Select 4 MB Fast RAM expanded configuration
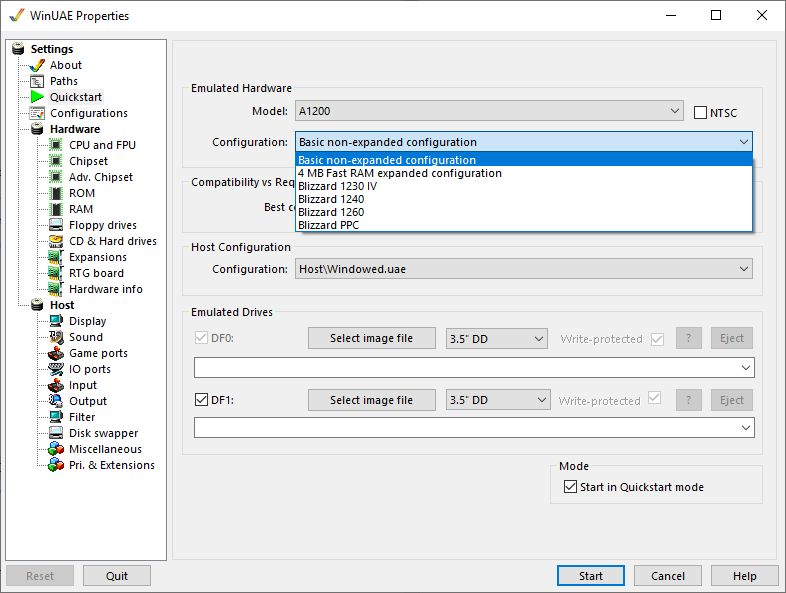The height and width of the screenshot is (593, 786). [400, 173]
